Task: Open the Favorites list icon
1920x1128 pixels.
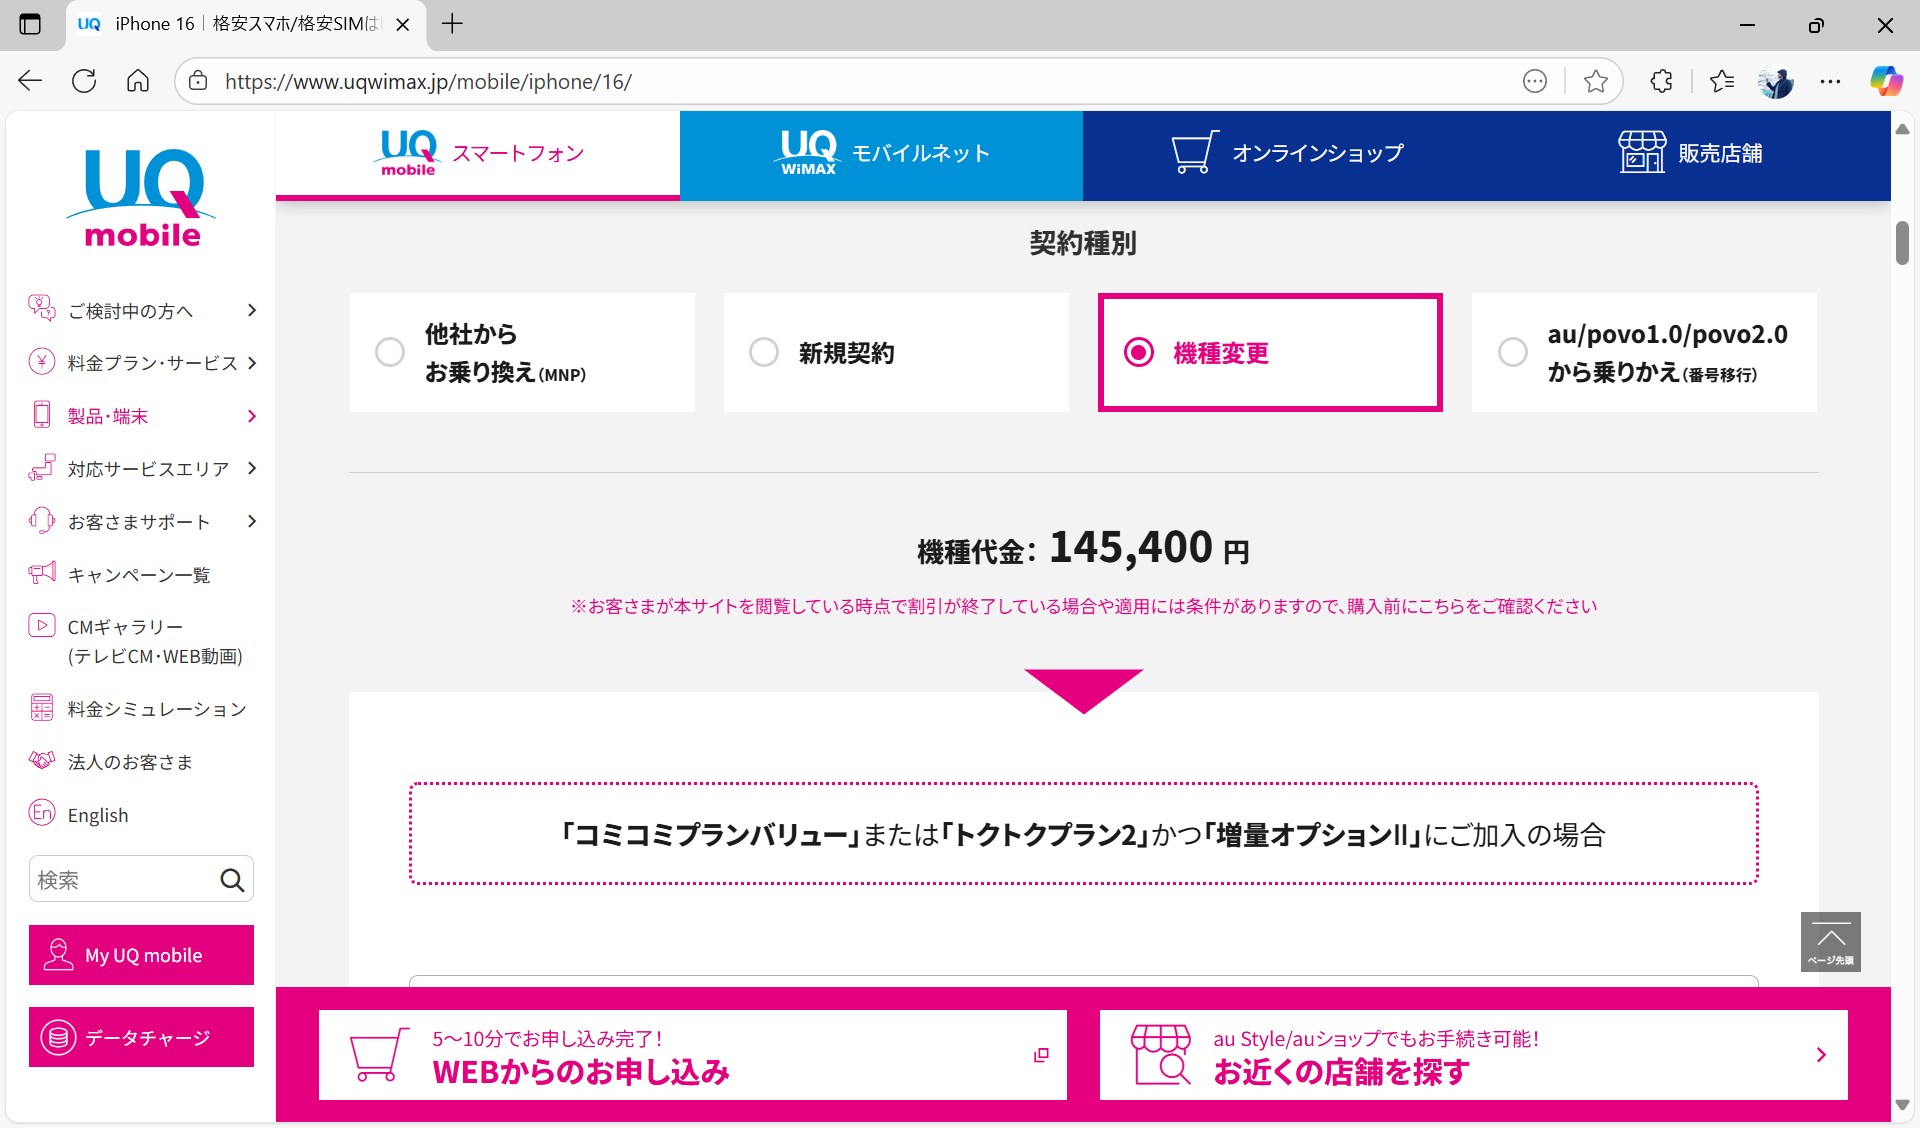Action: (x=1722, y=81)
